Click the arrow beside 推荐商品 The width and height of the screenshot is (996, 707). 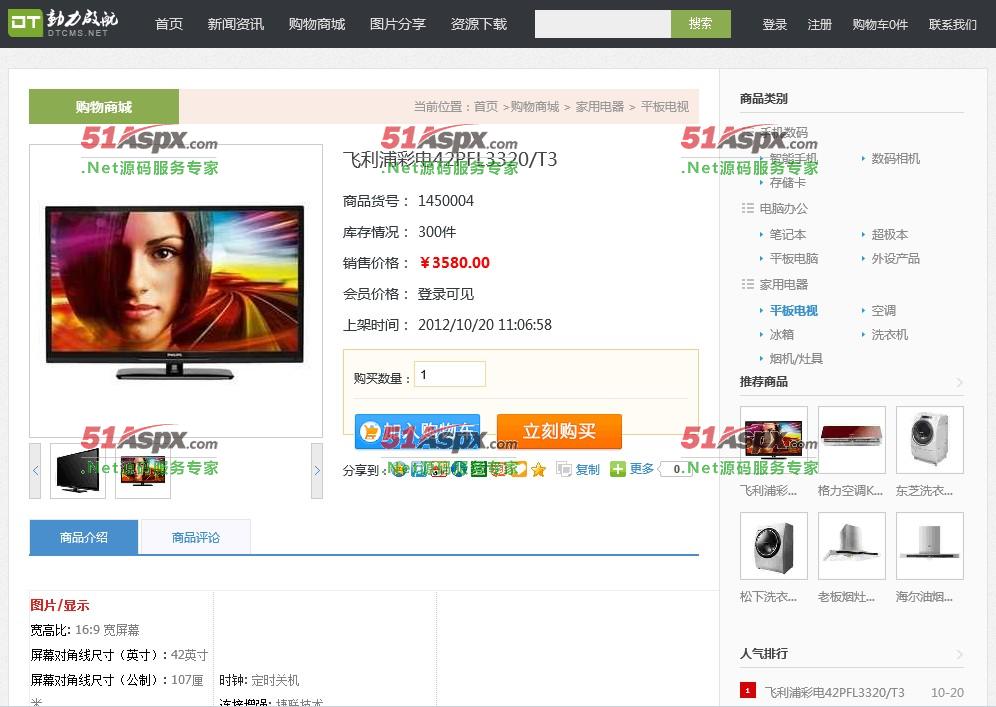[959, 382]
